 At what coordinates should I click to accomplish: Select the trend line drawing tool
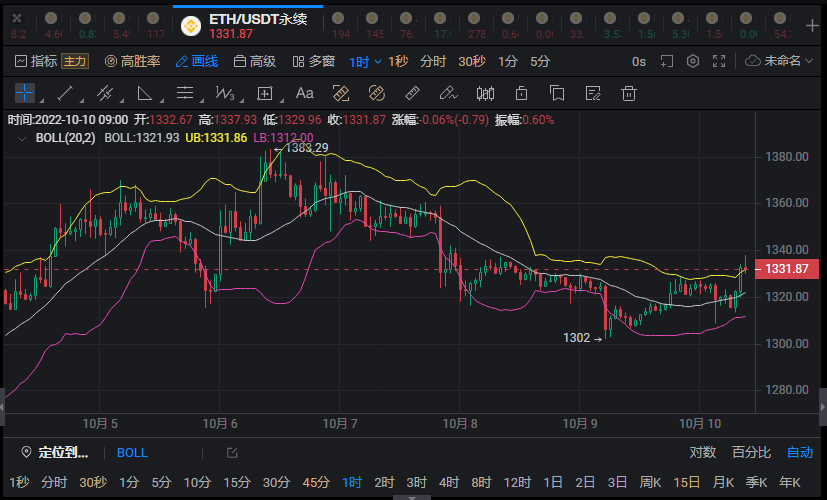point(64,93)
